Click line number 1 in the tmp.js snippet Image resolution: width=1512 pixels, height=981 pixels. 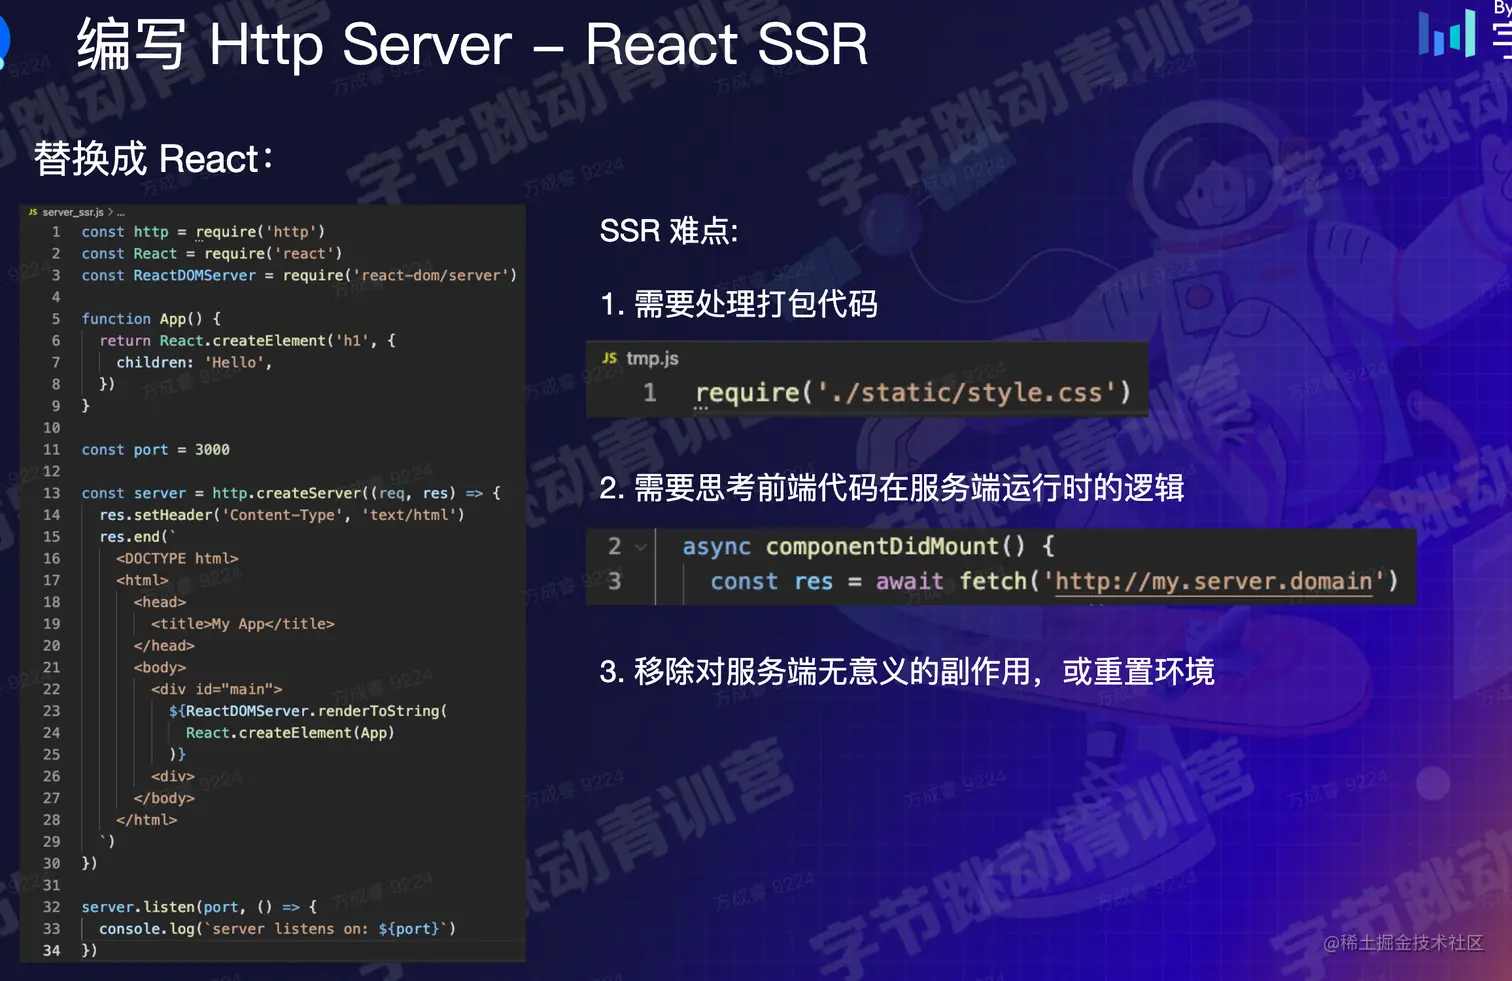click(x=650, y=393)
